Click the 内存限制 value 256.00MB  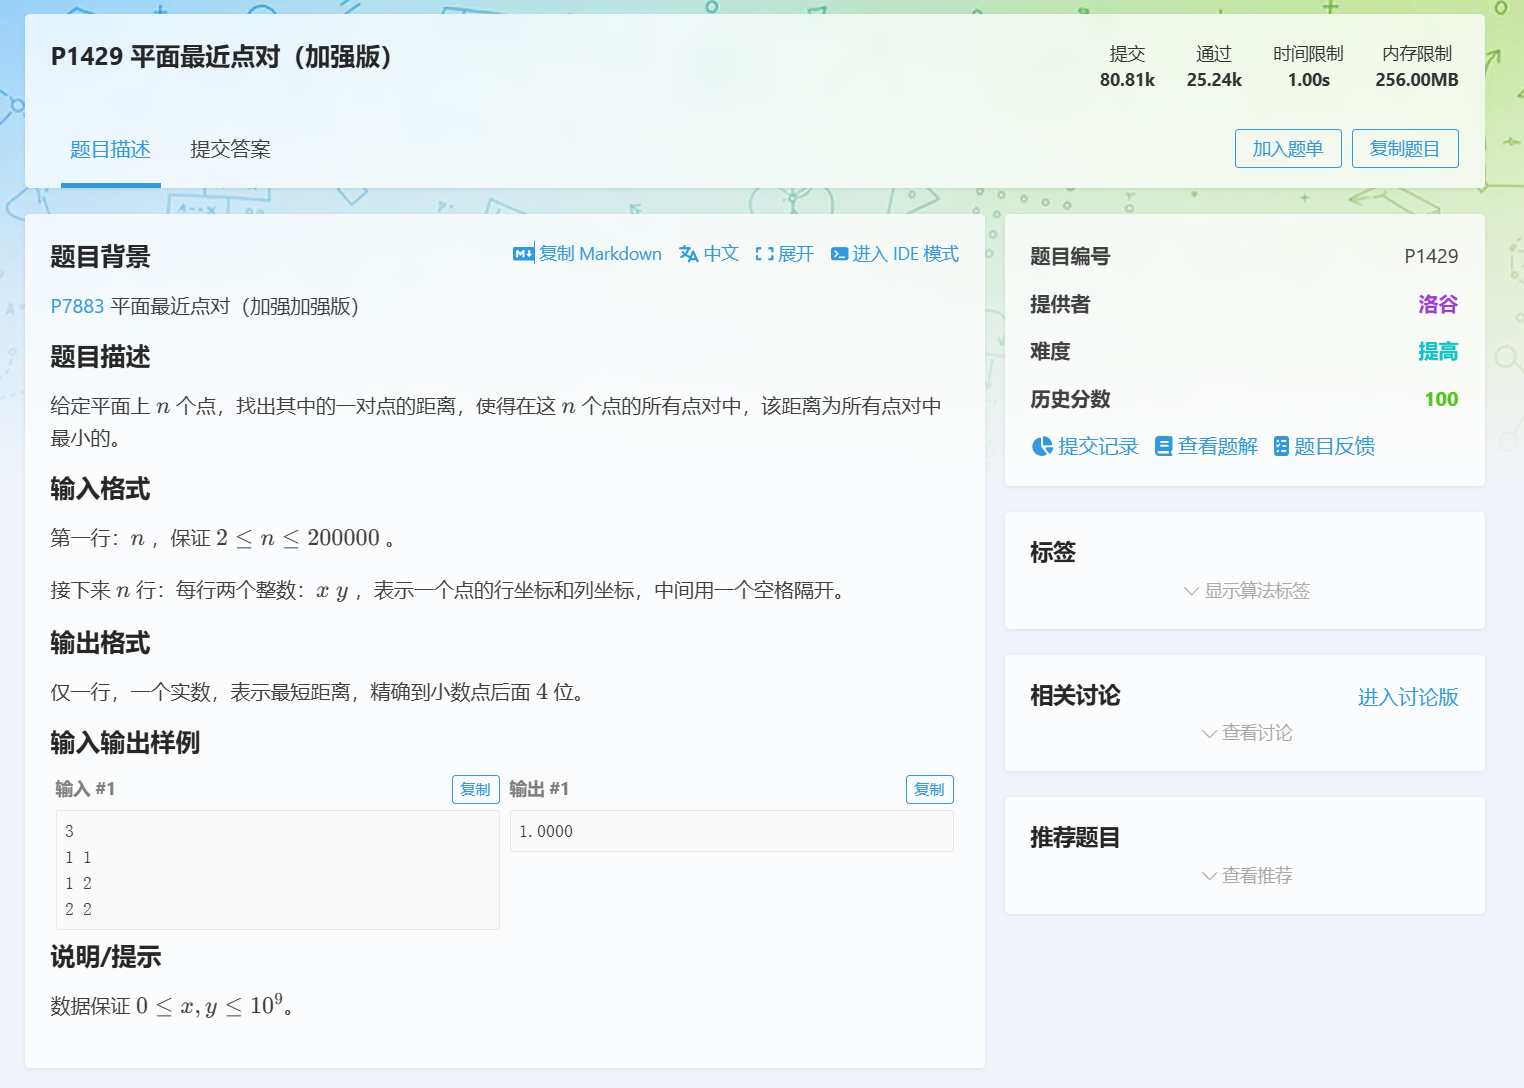tap(1416, 80)
